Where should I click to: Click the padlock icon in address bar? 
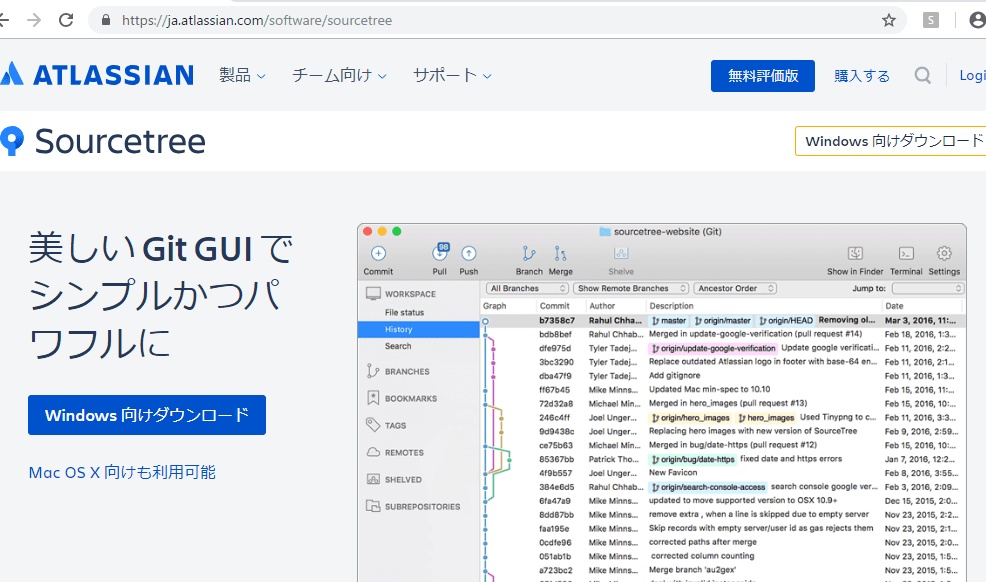point(106,20)
